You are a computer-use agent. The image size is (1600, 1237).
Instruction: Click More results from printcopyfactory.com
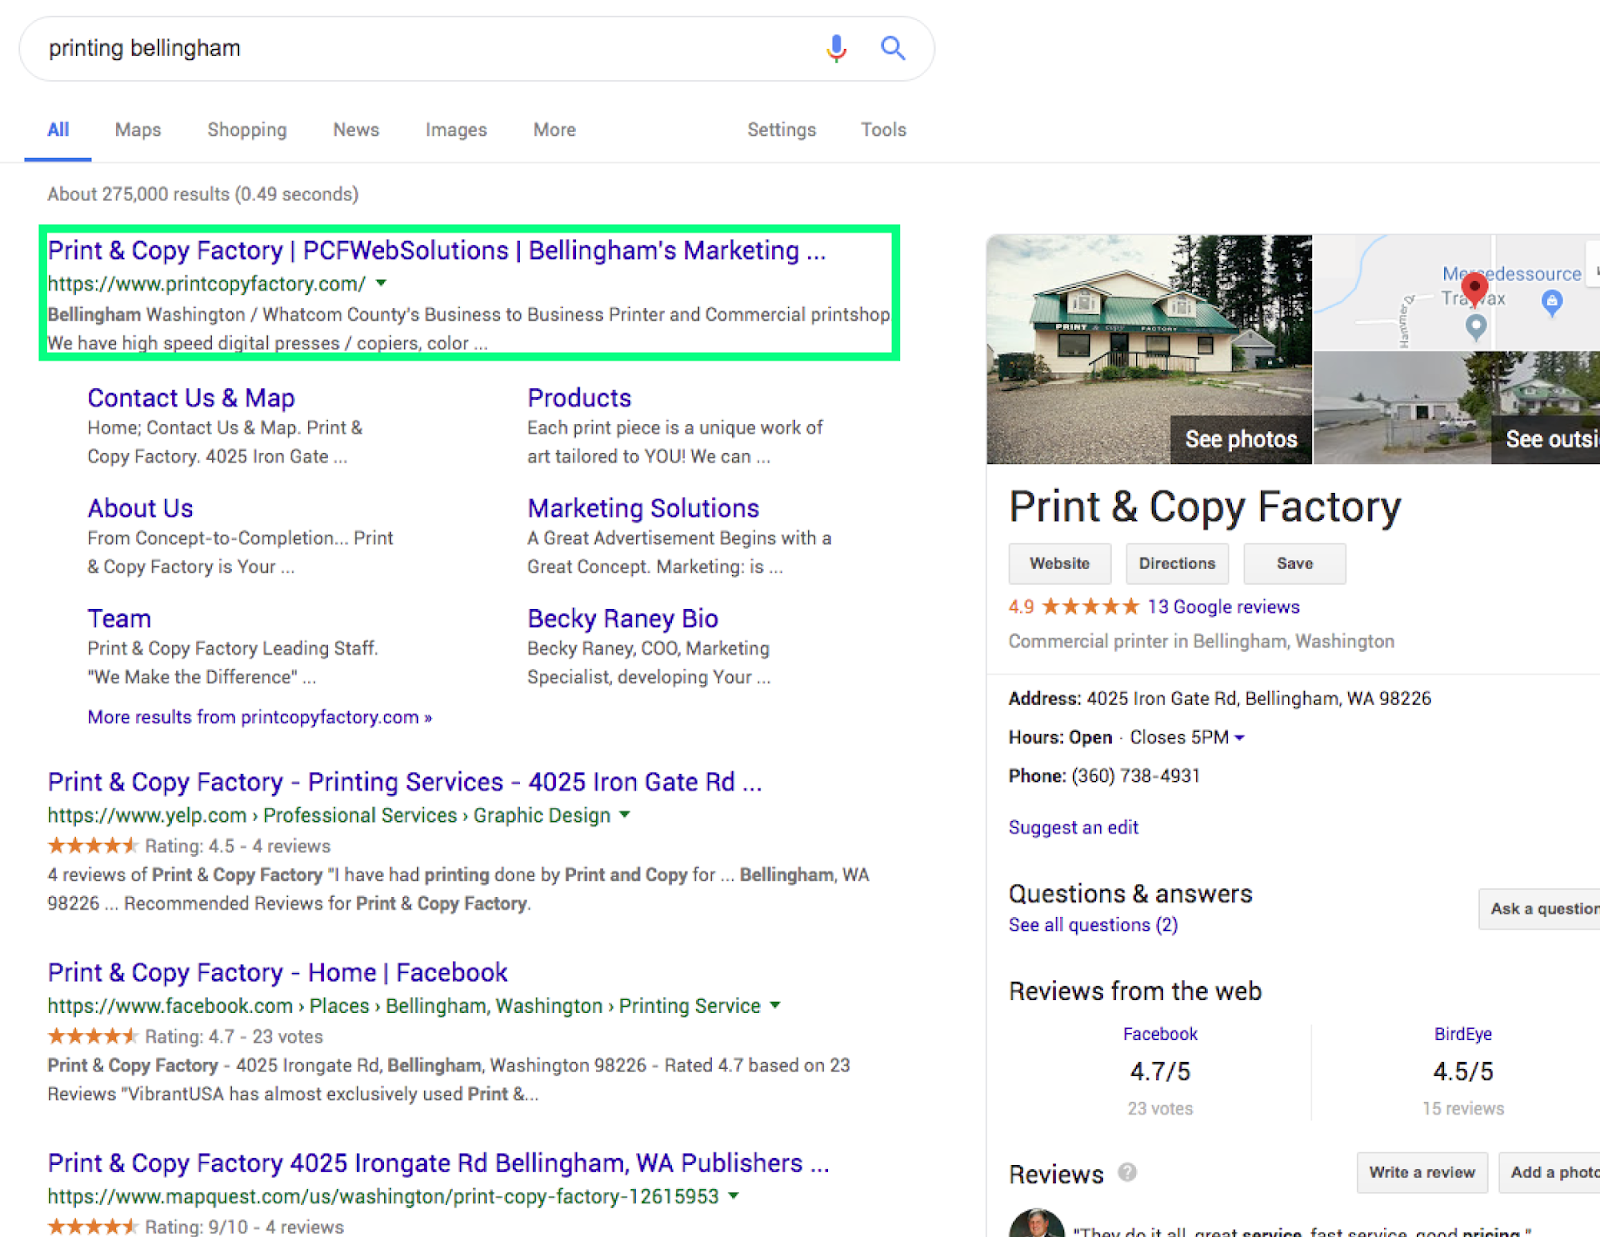pyautogui.click(x=260, y=717)
